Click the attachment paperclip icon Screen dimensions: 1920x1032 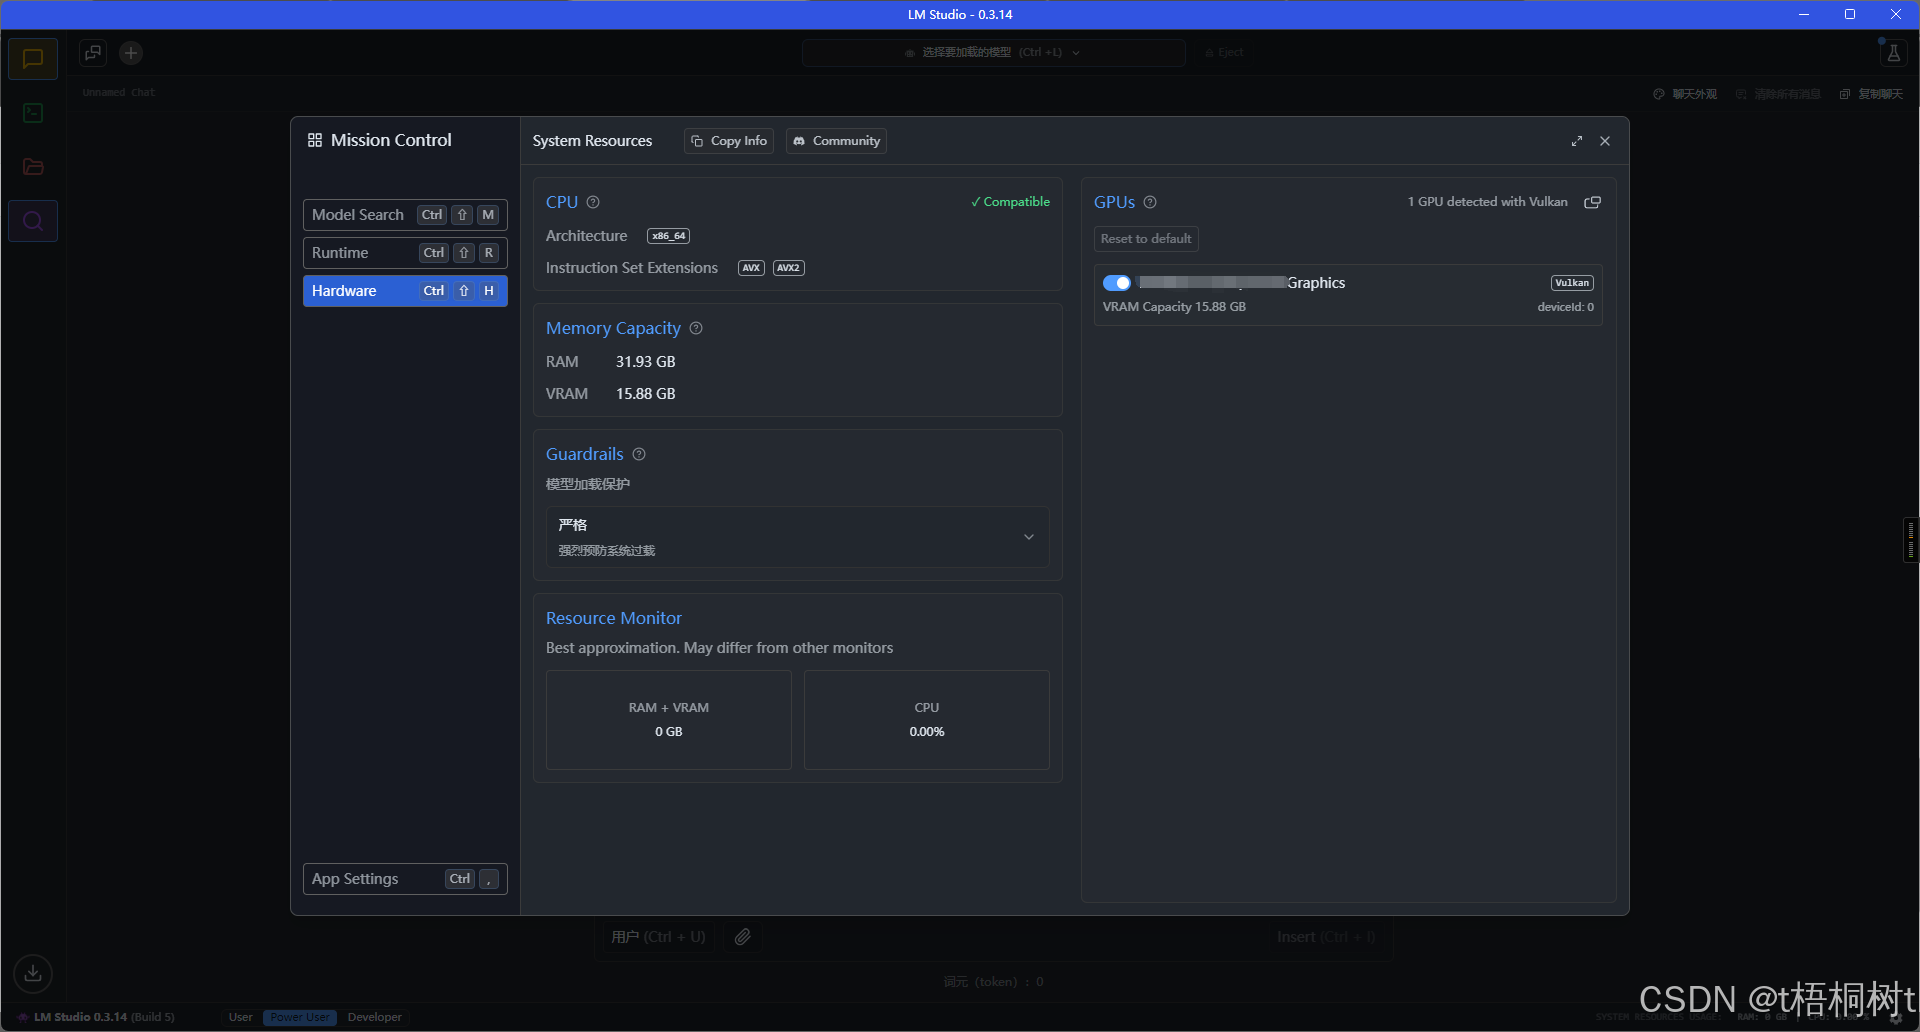[x=742, y=937]
